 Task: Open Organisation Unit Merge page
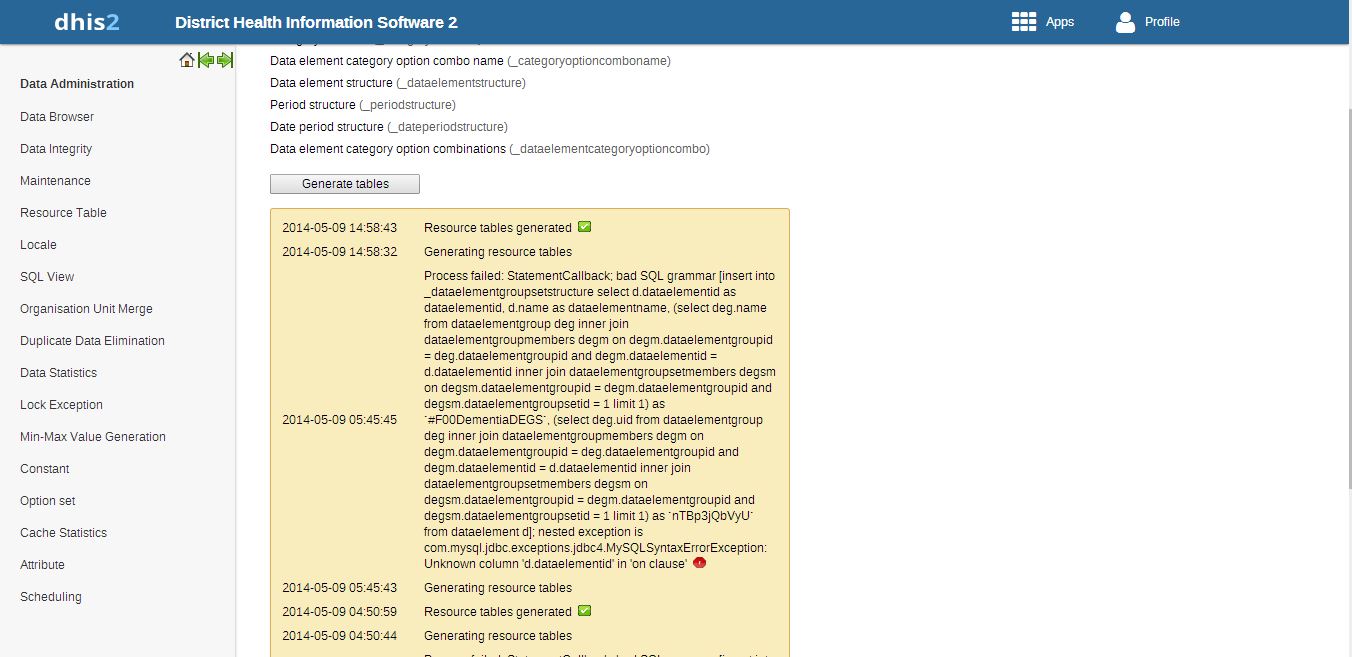[86, 309]
